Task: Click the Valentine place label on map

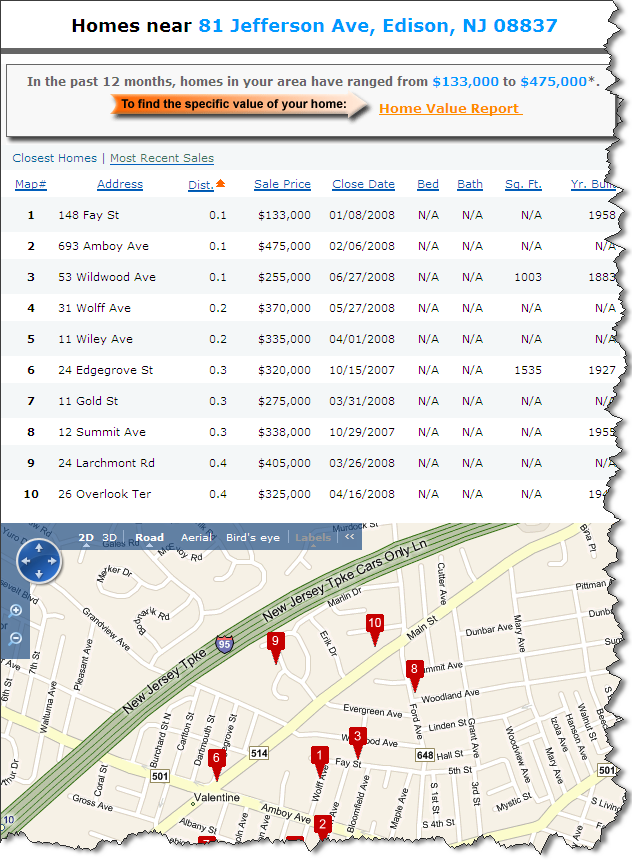Action: (x=216, y=797)
